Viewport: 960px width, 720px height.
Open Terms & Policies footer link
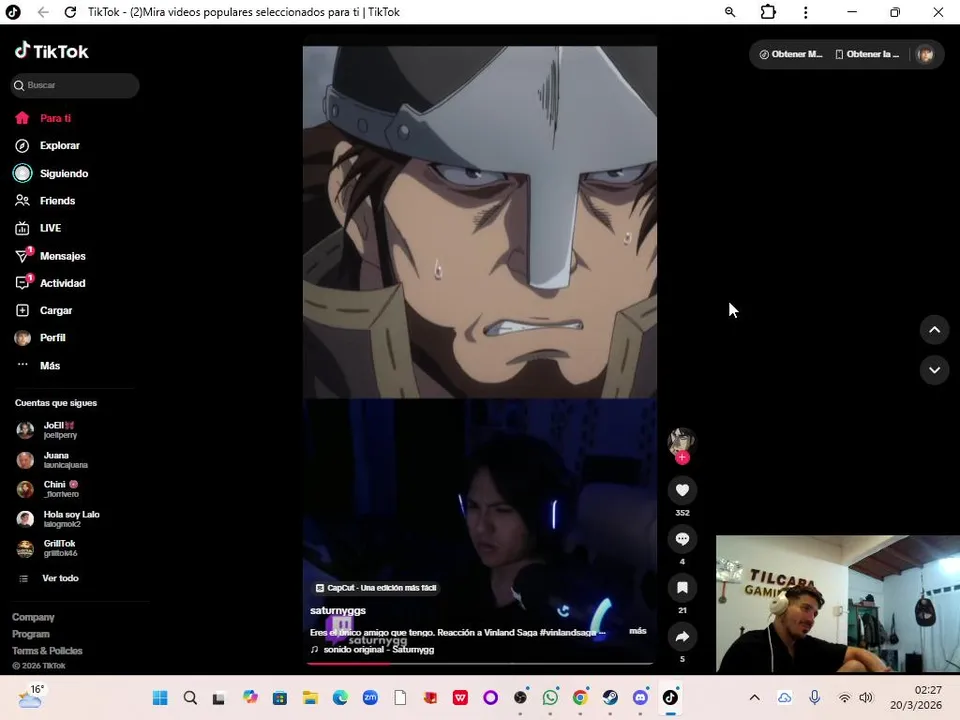coord(47,651)
